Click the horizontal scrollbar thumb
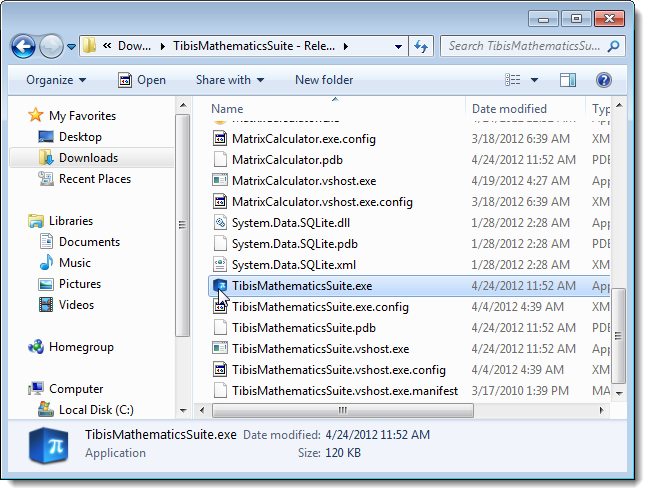650x495 pixels. [342, 410]
